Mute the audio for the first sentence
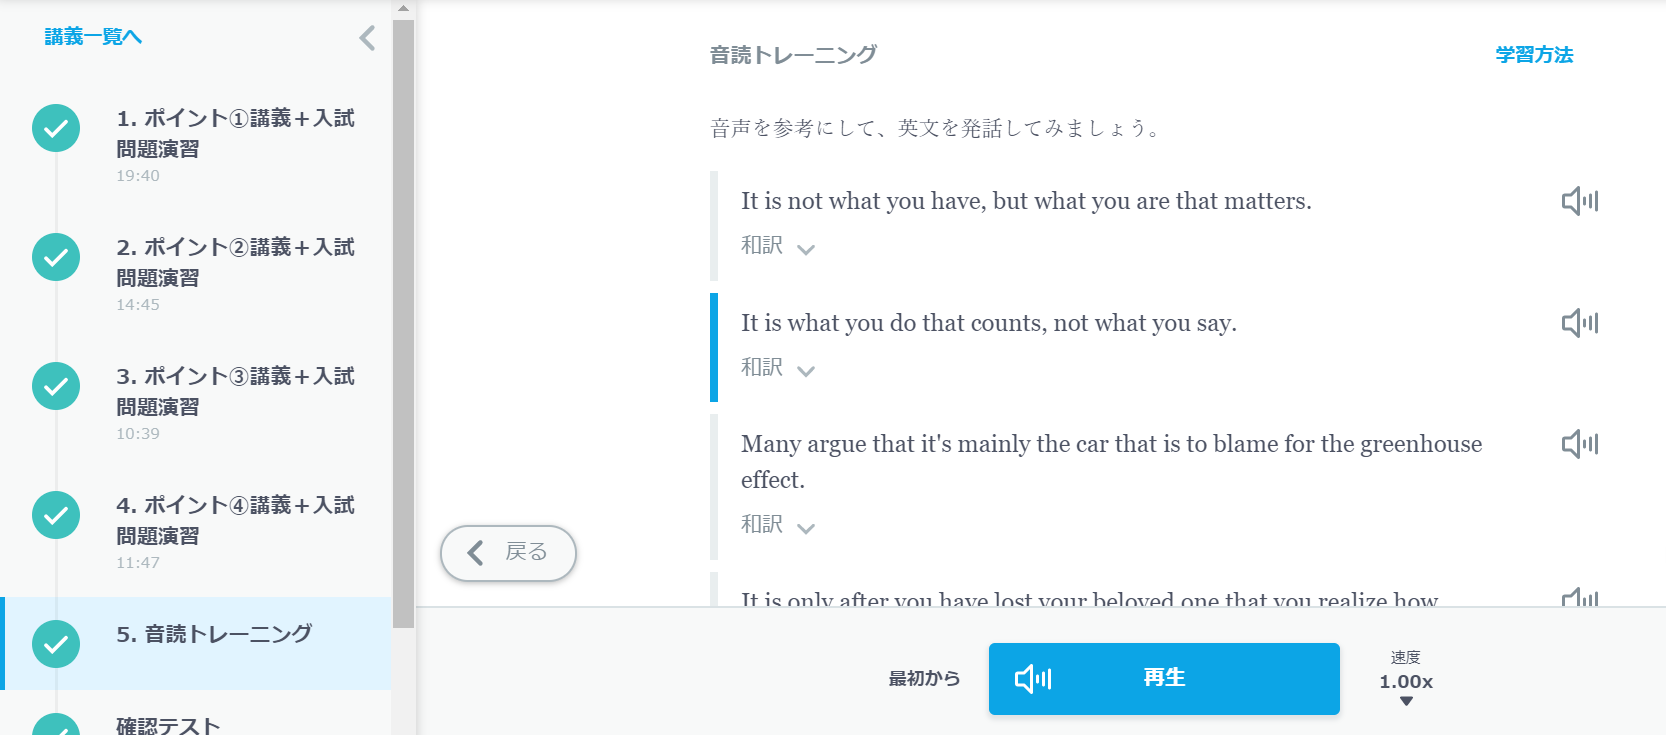Image resolution: width=1666 pixels, height=735 pixels. pyautogui.click(x=1579, y=200)
